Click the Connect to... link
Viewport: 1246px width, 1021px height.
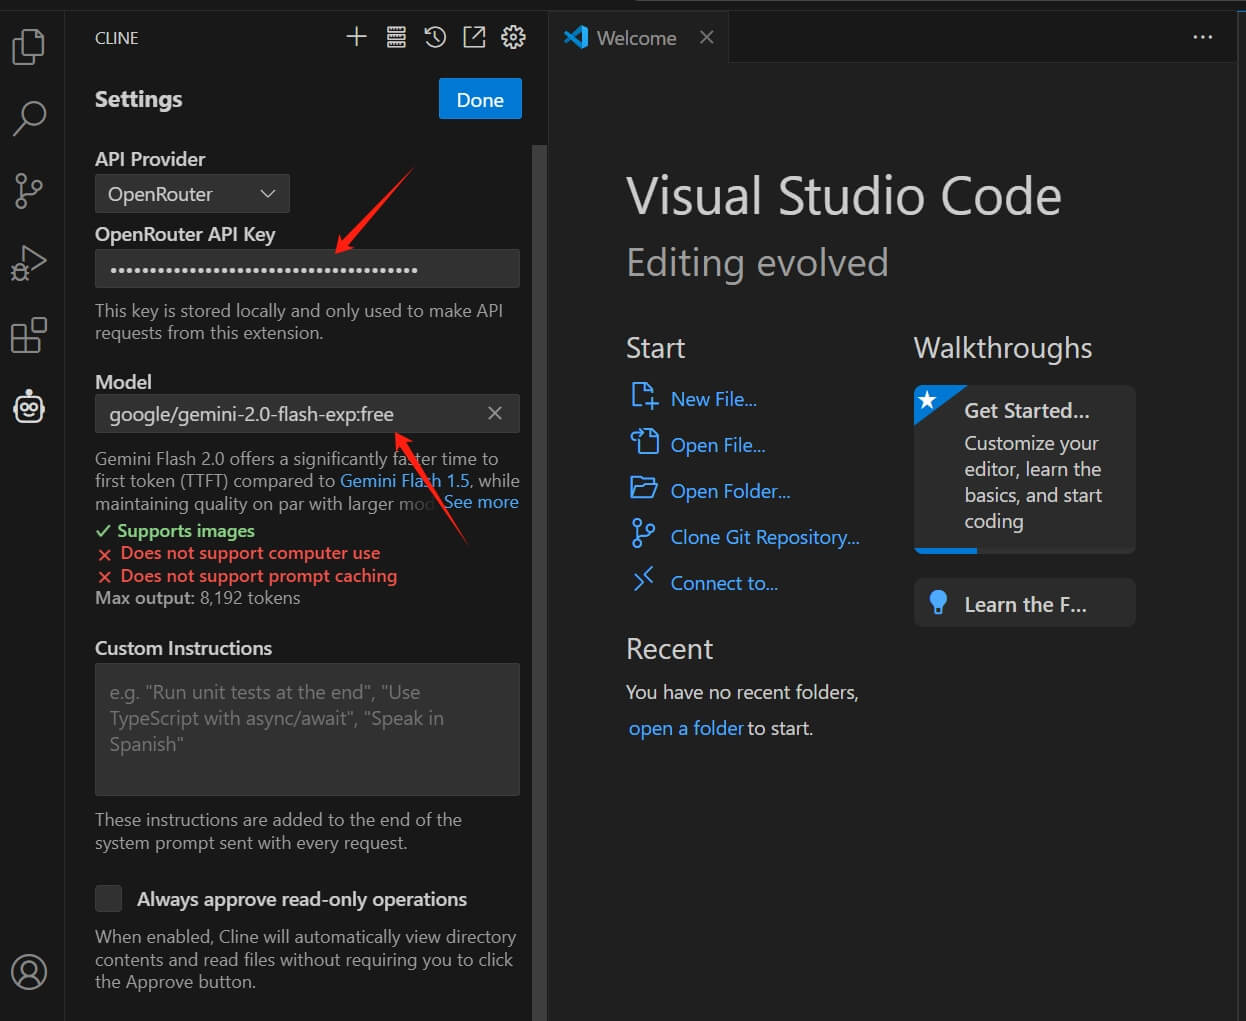[724, 583]
